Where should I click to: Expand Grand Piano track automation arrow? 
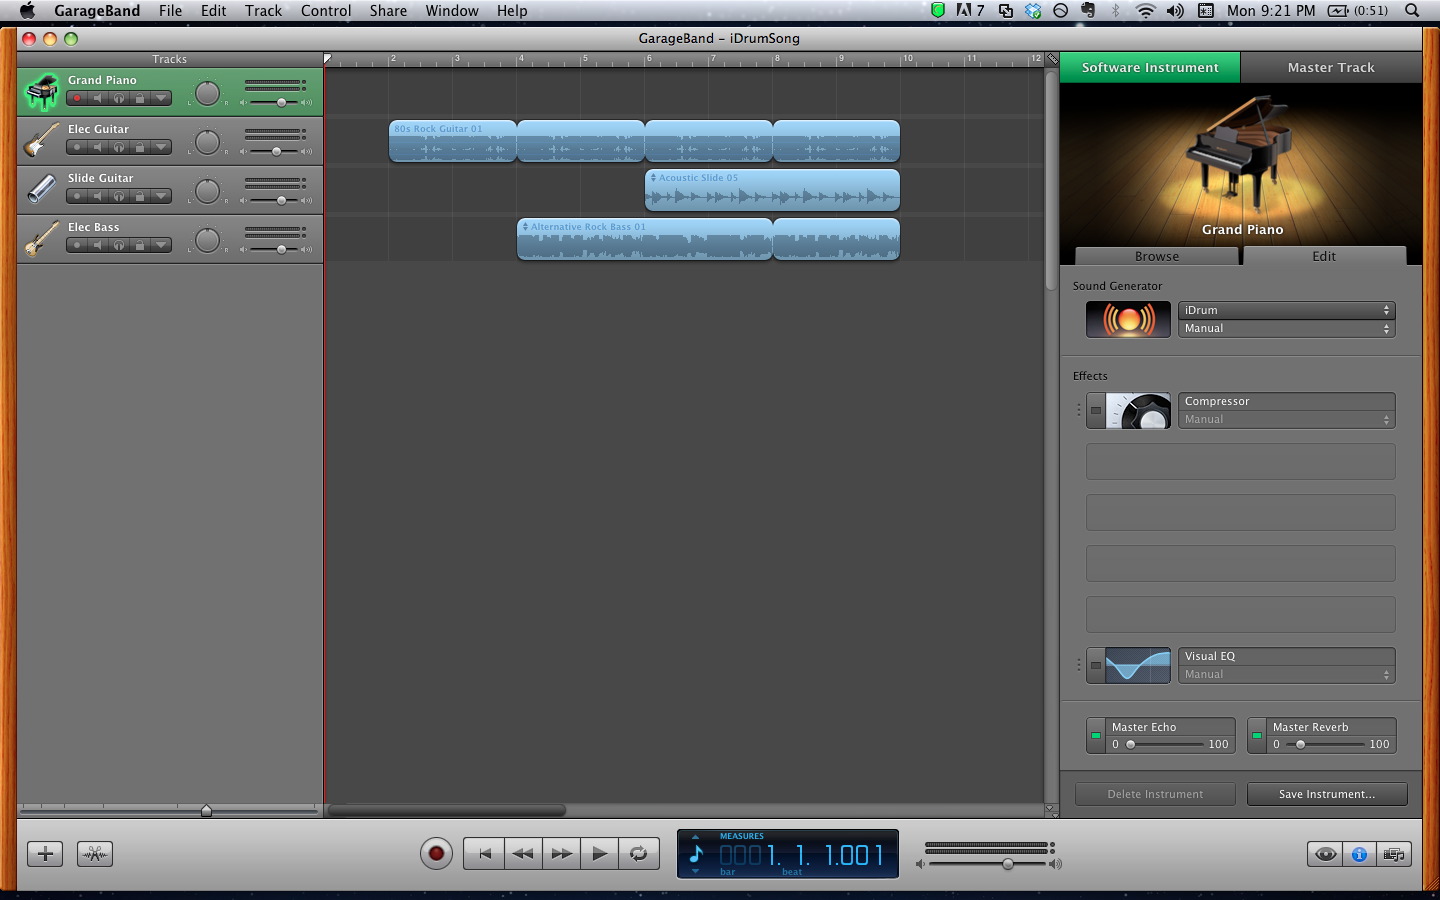point(161,98)
